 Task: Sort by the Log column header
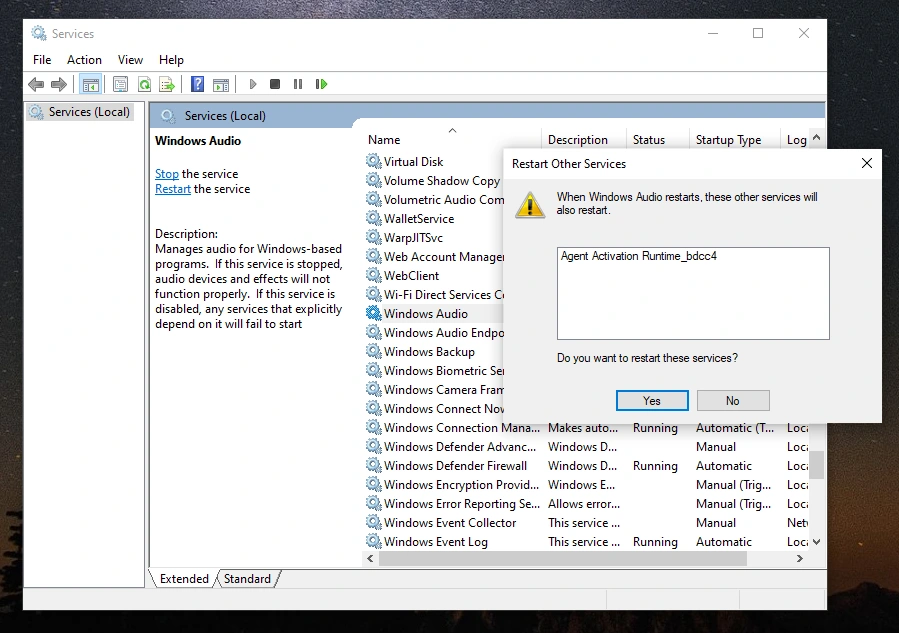coord(795,139)
